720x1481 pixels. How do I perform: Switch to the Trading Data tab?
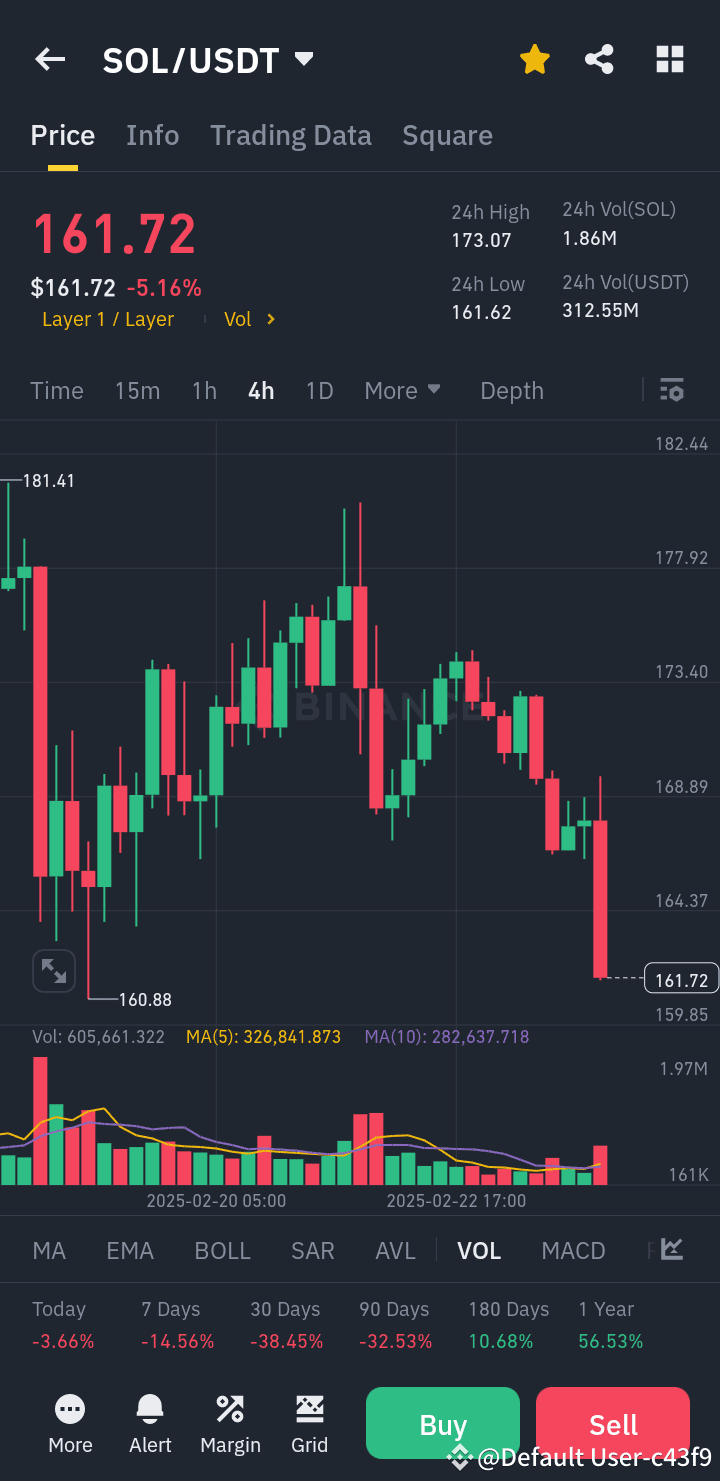coord(291,135)
